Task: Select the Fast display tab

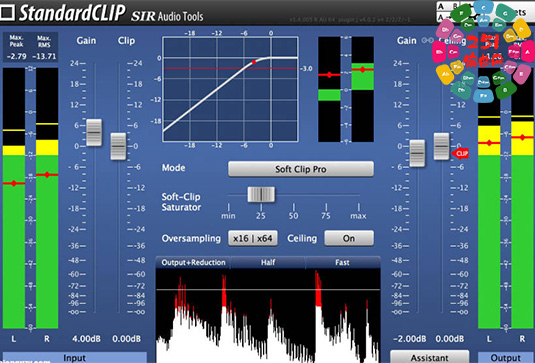Action: [342, 262]
